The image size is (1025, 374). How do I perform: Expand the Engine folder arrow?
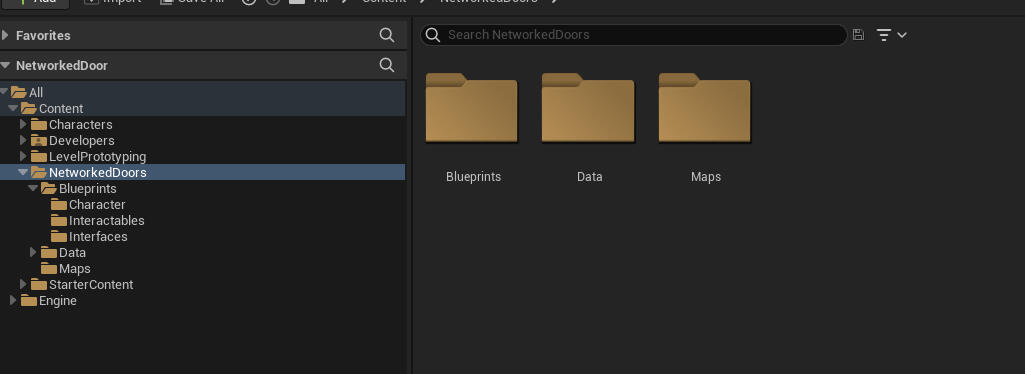[13, 301]
